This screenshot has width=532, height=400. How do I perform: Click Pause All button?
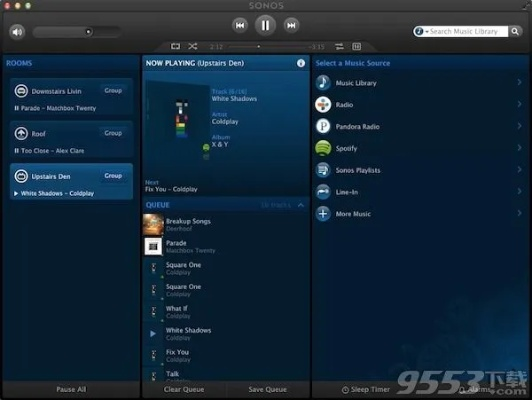[71, 389]
